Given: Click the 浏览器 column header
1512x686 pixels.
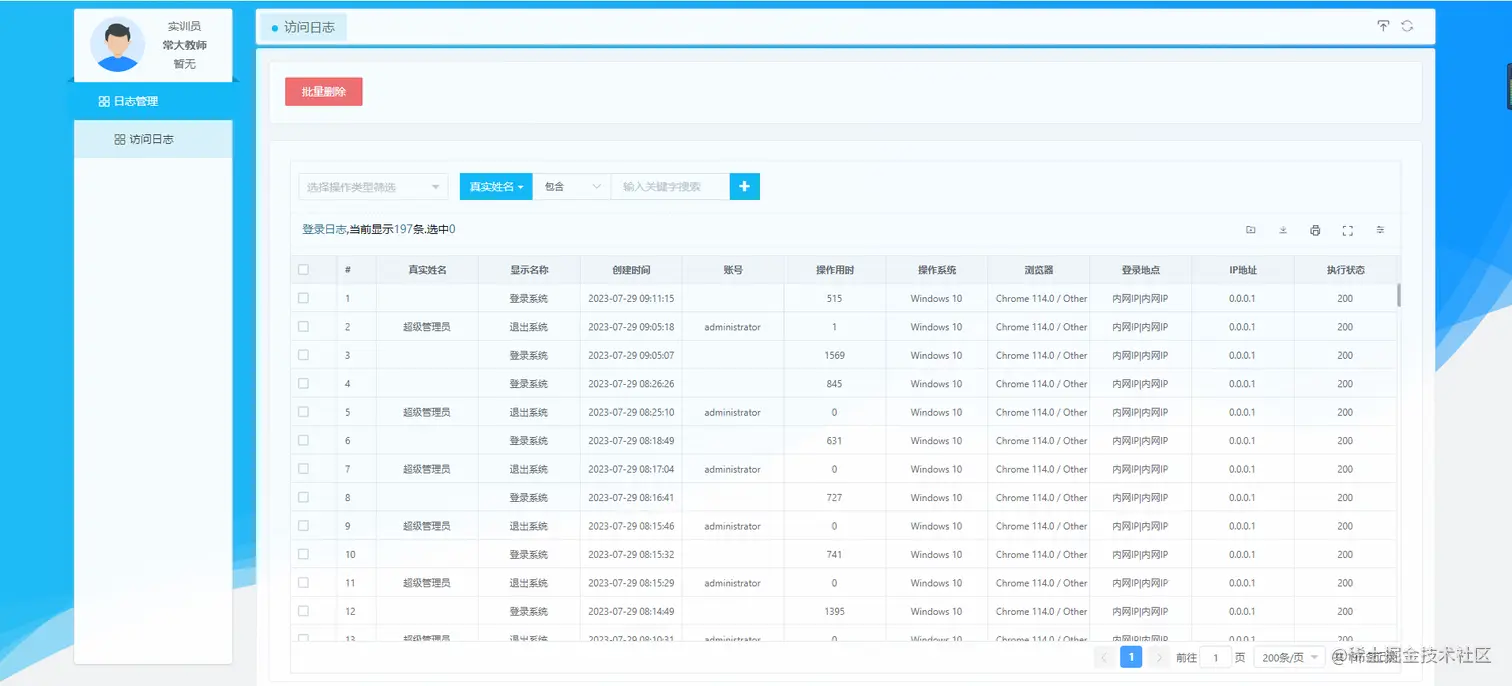Looking at the screenshot, I should tap(1039, 270).
